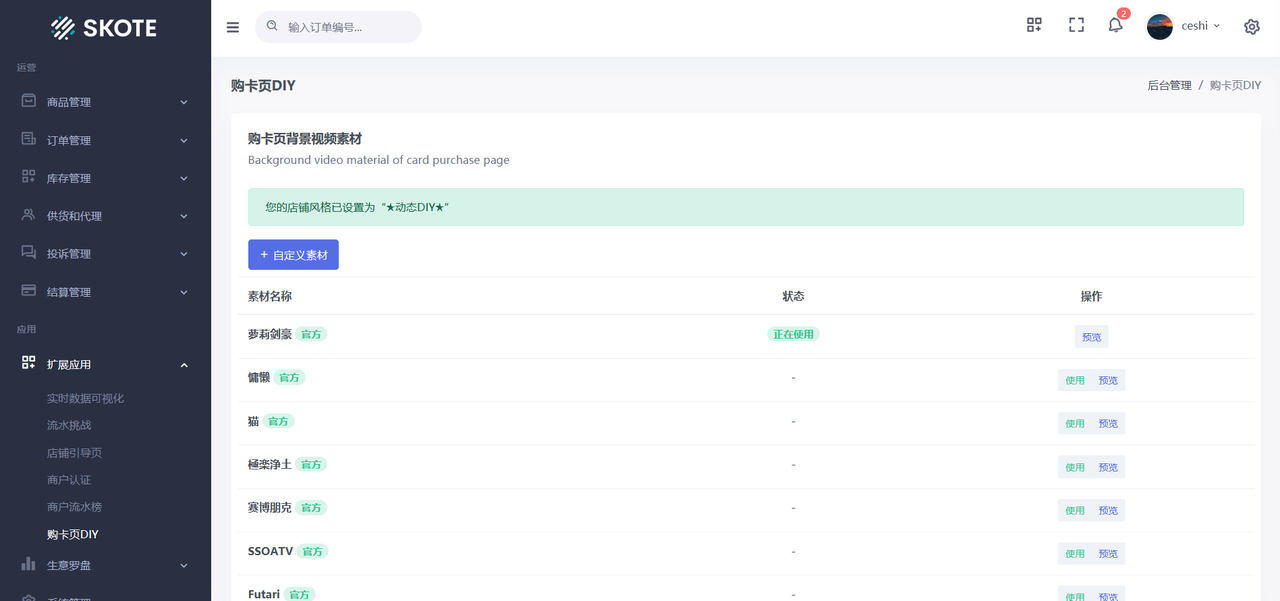Click the SKOTE logo
This screenshot has width=1280, height=601.
click(x=104, y=28)
